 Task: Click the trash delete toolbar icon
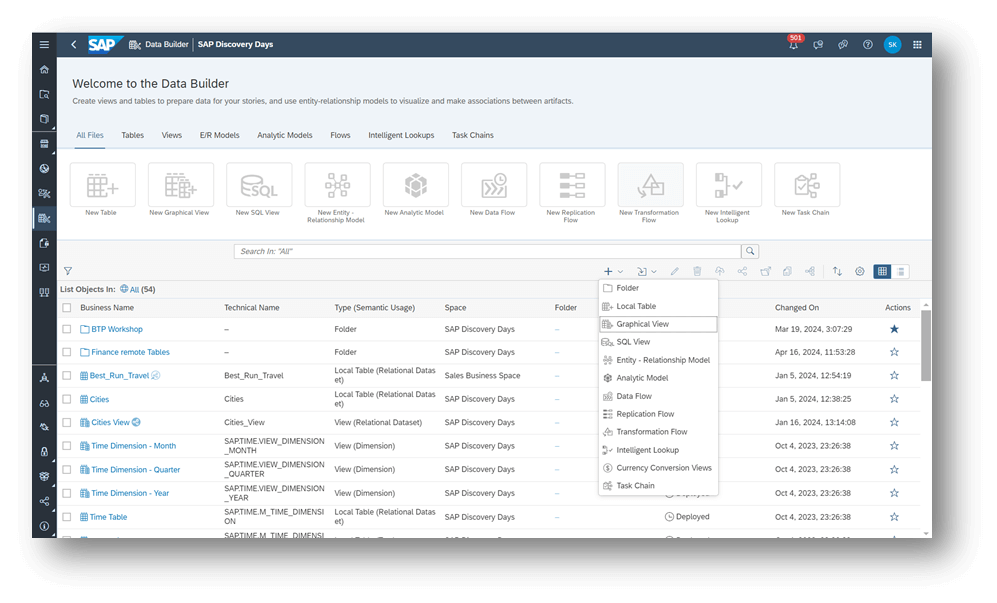tap(697, 272)
